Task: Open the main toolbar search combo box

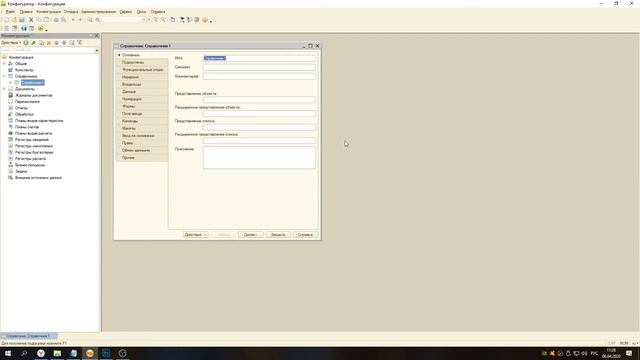Action: click(124, 20)
